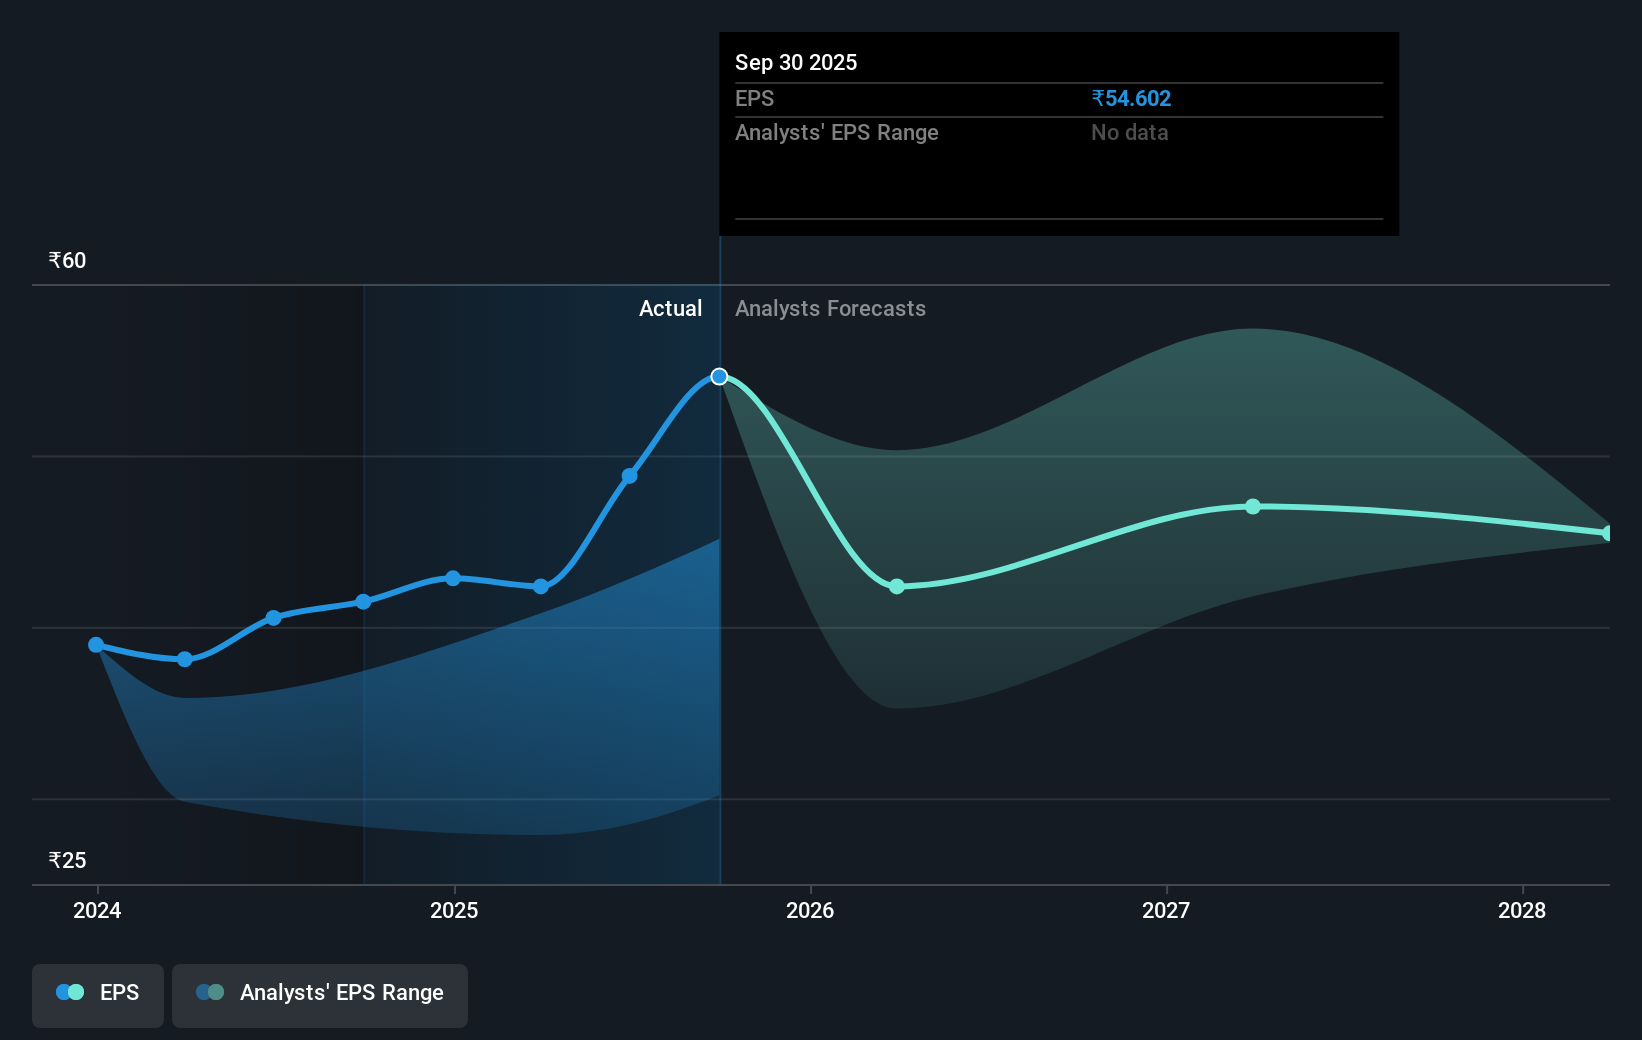Select the highlighted white data point marker
The height and width of the screenshot is (1040, 1642).
(x=719, y=376)
